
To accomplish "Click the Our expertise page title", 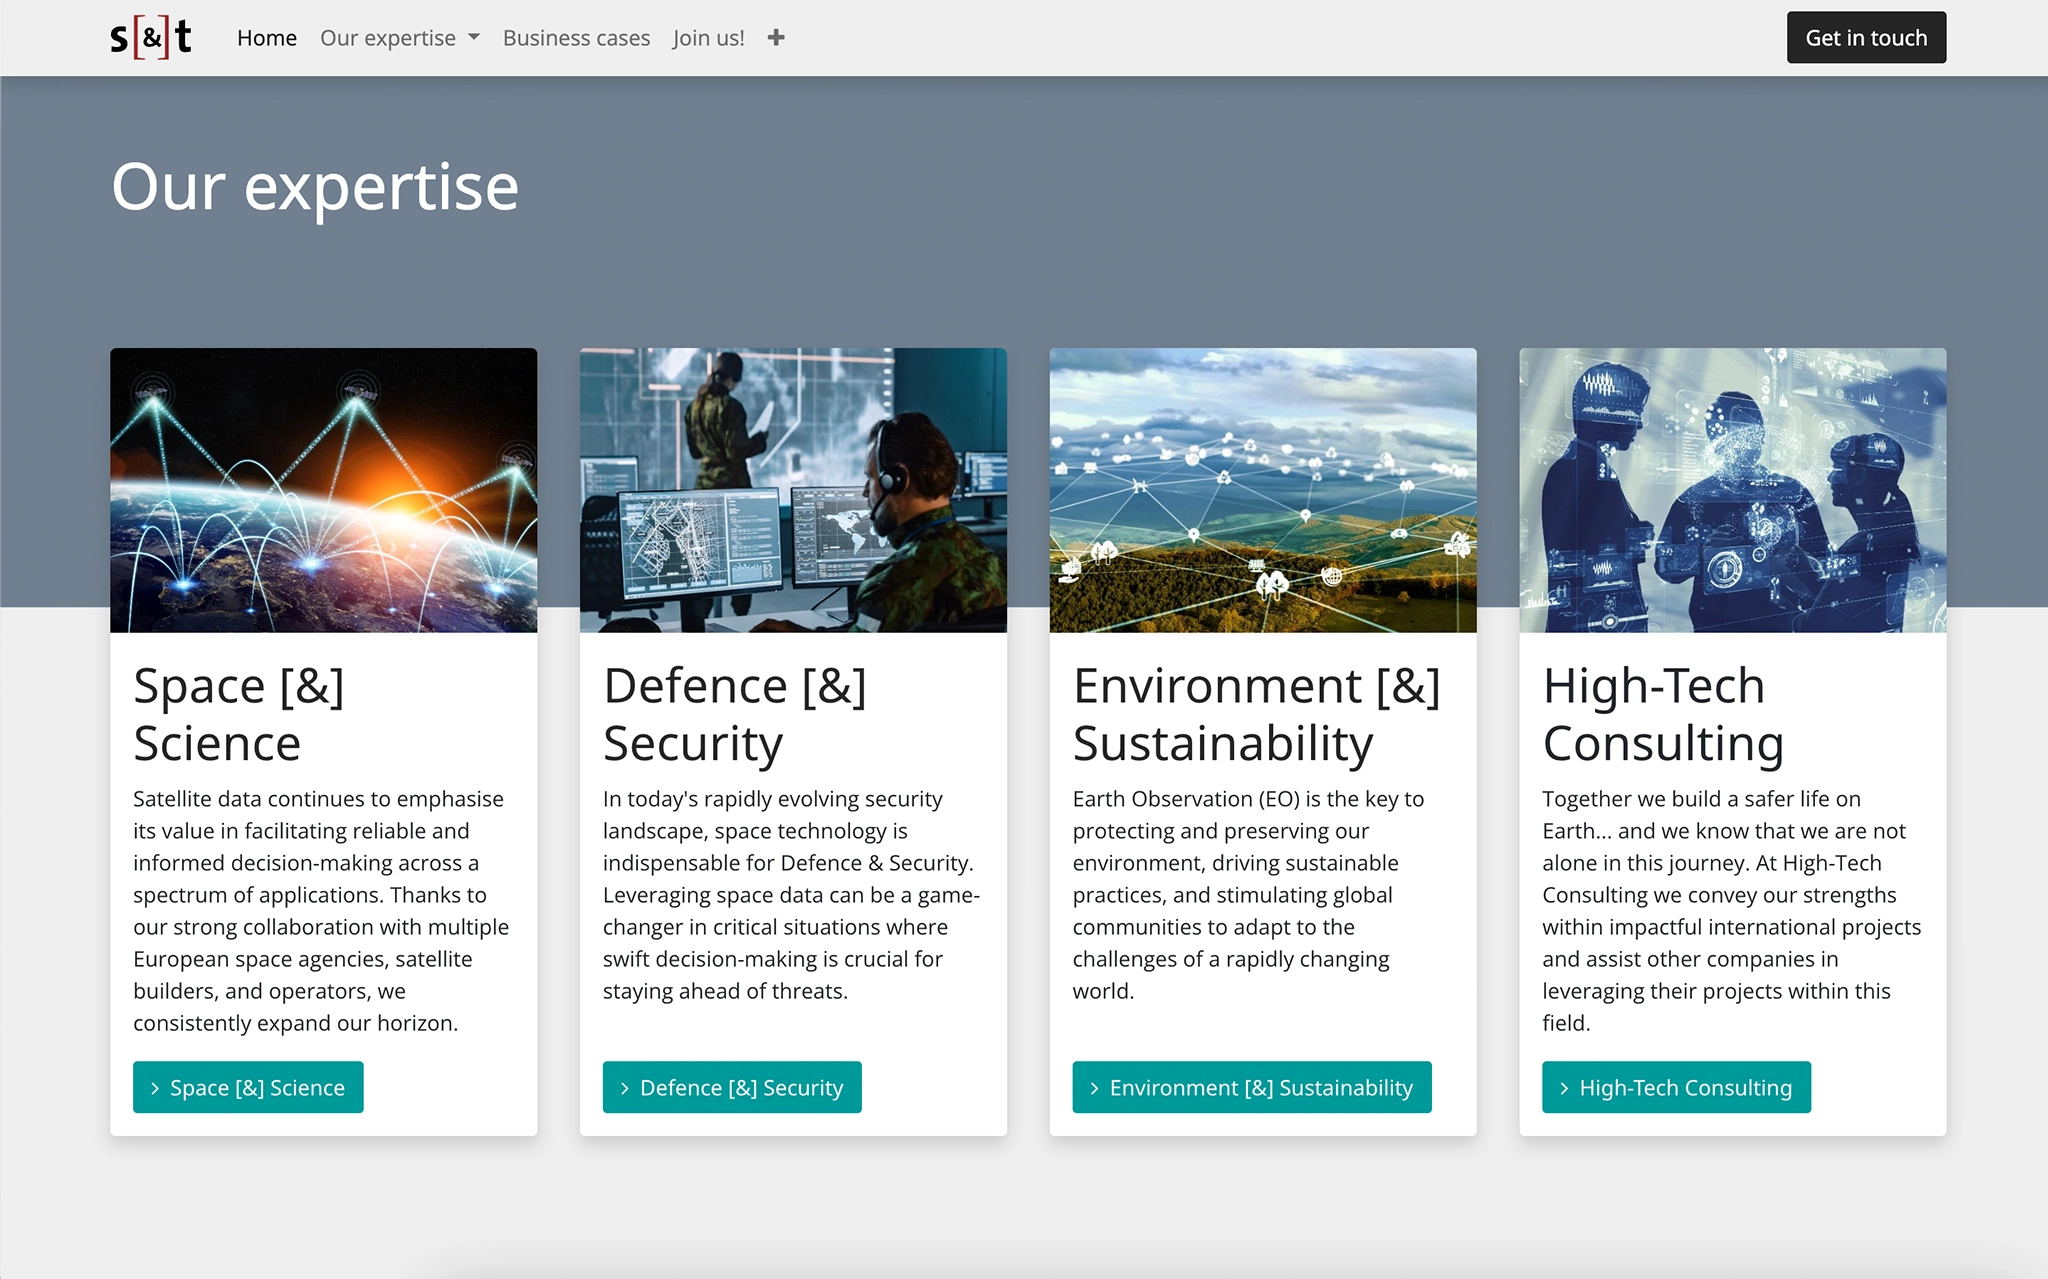I will 315,187.
